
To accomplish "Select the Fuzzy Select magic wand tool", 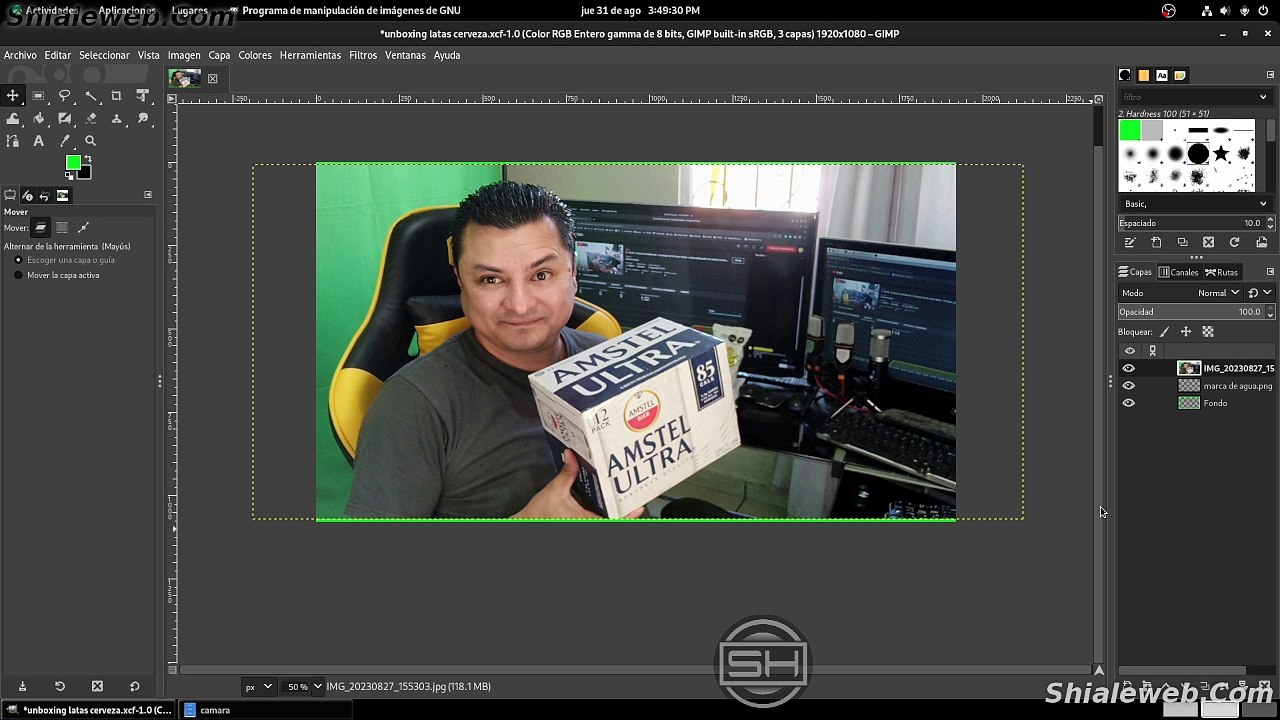I will (91, 96).
